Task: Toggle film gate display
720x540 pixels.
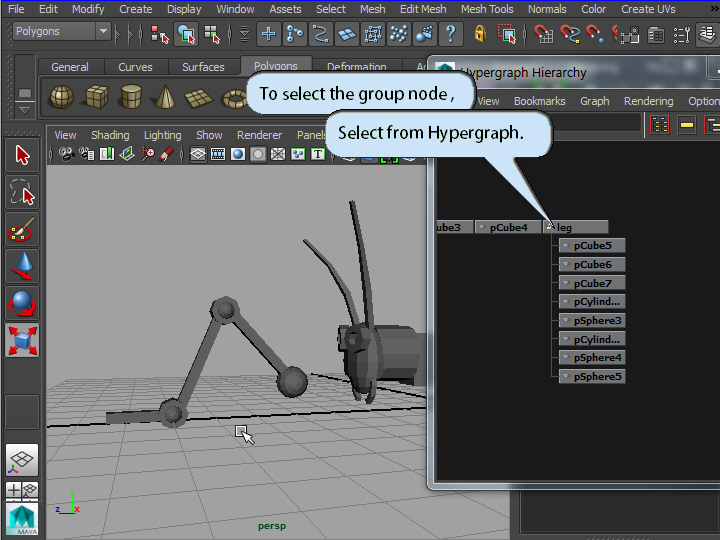Action: pos(218,154)
